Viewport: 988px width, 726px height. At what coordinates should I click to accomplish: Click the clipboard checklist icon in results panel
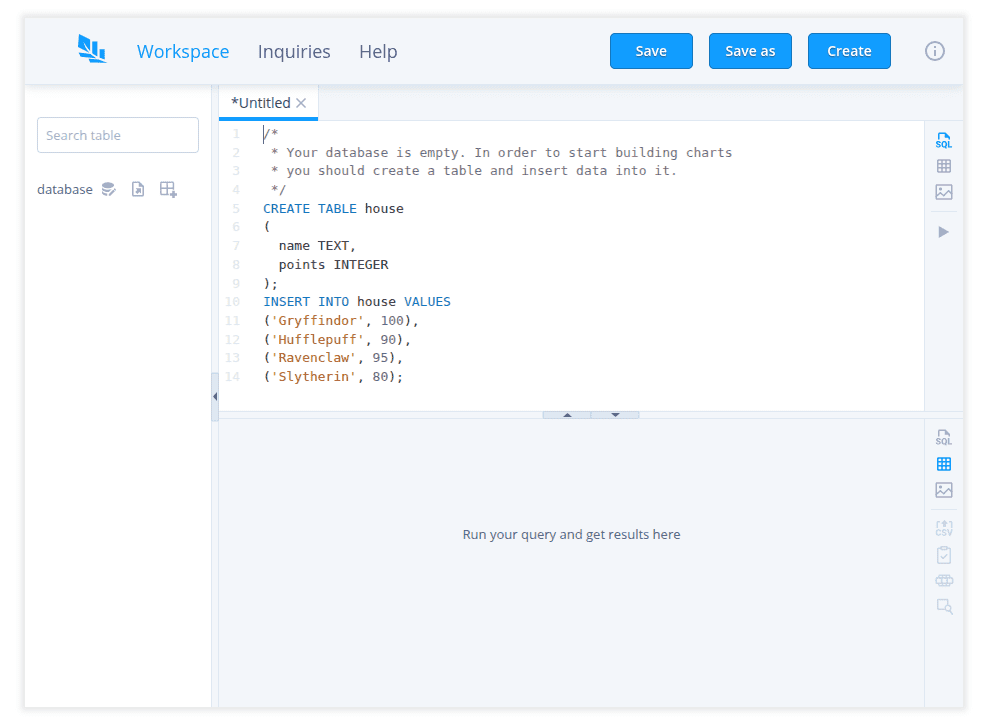click(x=943, y=554)
